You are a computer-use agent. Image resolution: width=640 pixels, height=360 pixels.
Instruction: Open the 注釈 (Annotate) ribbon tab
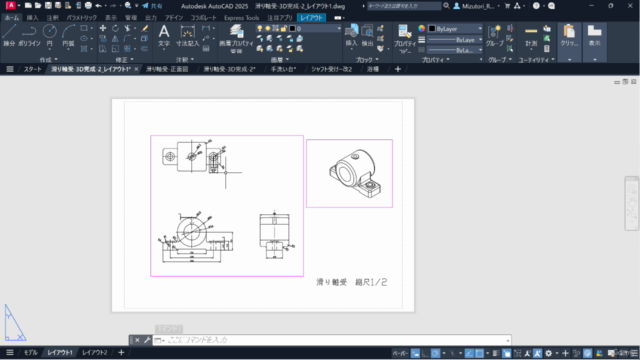tap(53, 18)
